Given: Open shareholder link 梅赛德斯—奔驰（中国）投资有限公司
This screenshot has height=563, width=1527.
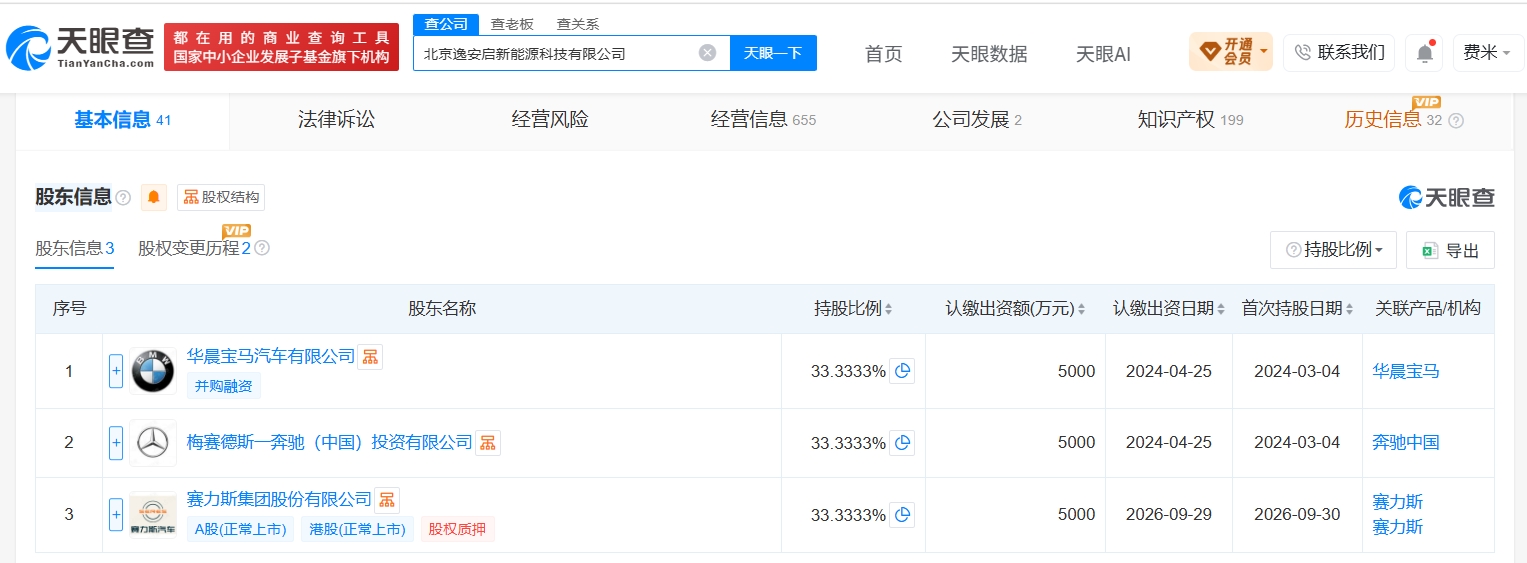Looking at the screenshot, I should [330, 442].
